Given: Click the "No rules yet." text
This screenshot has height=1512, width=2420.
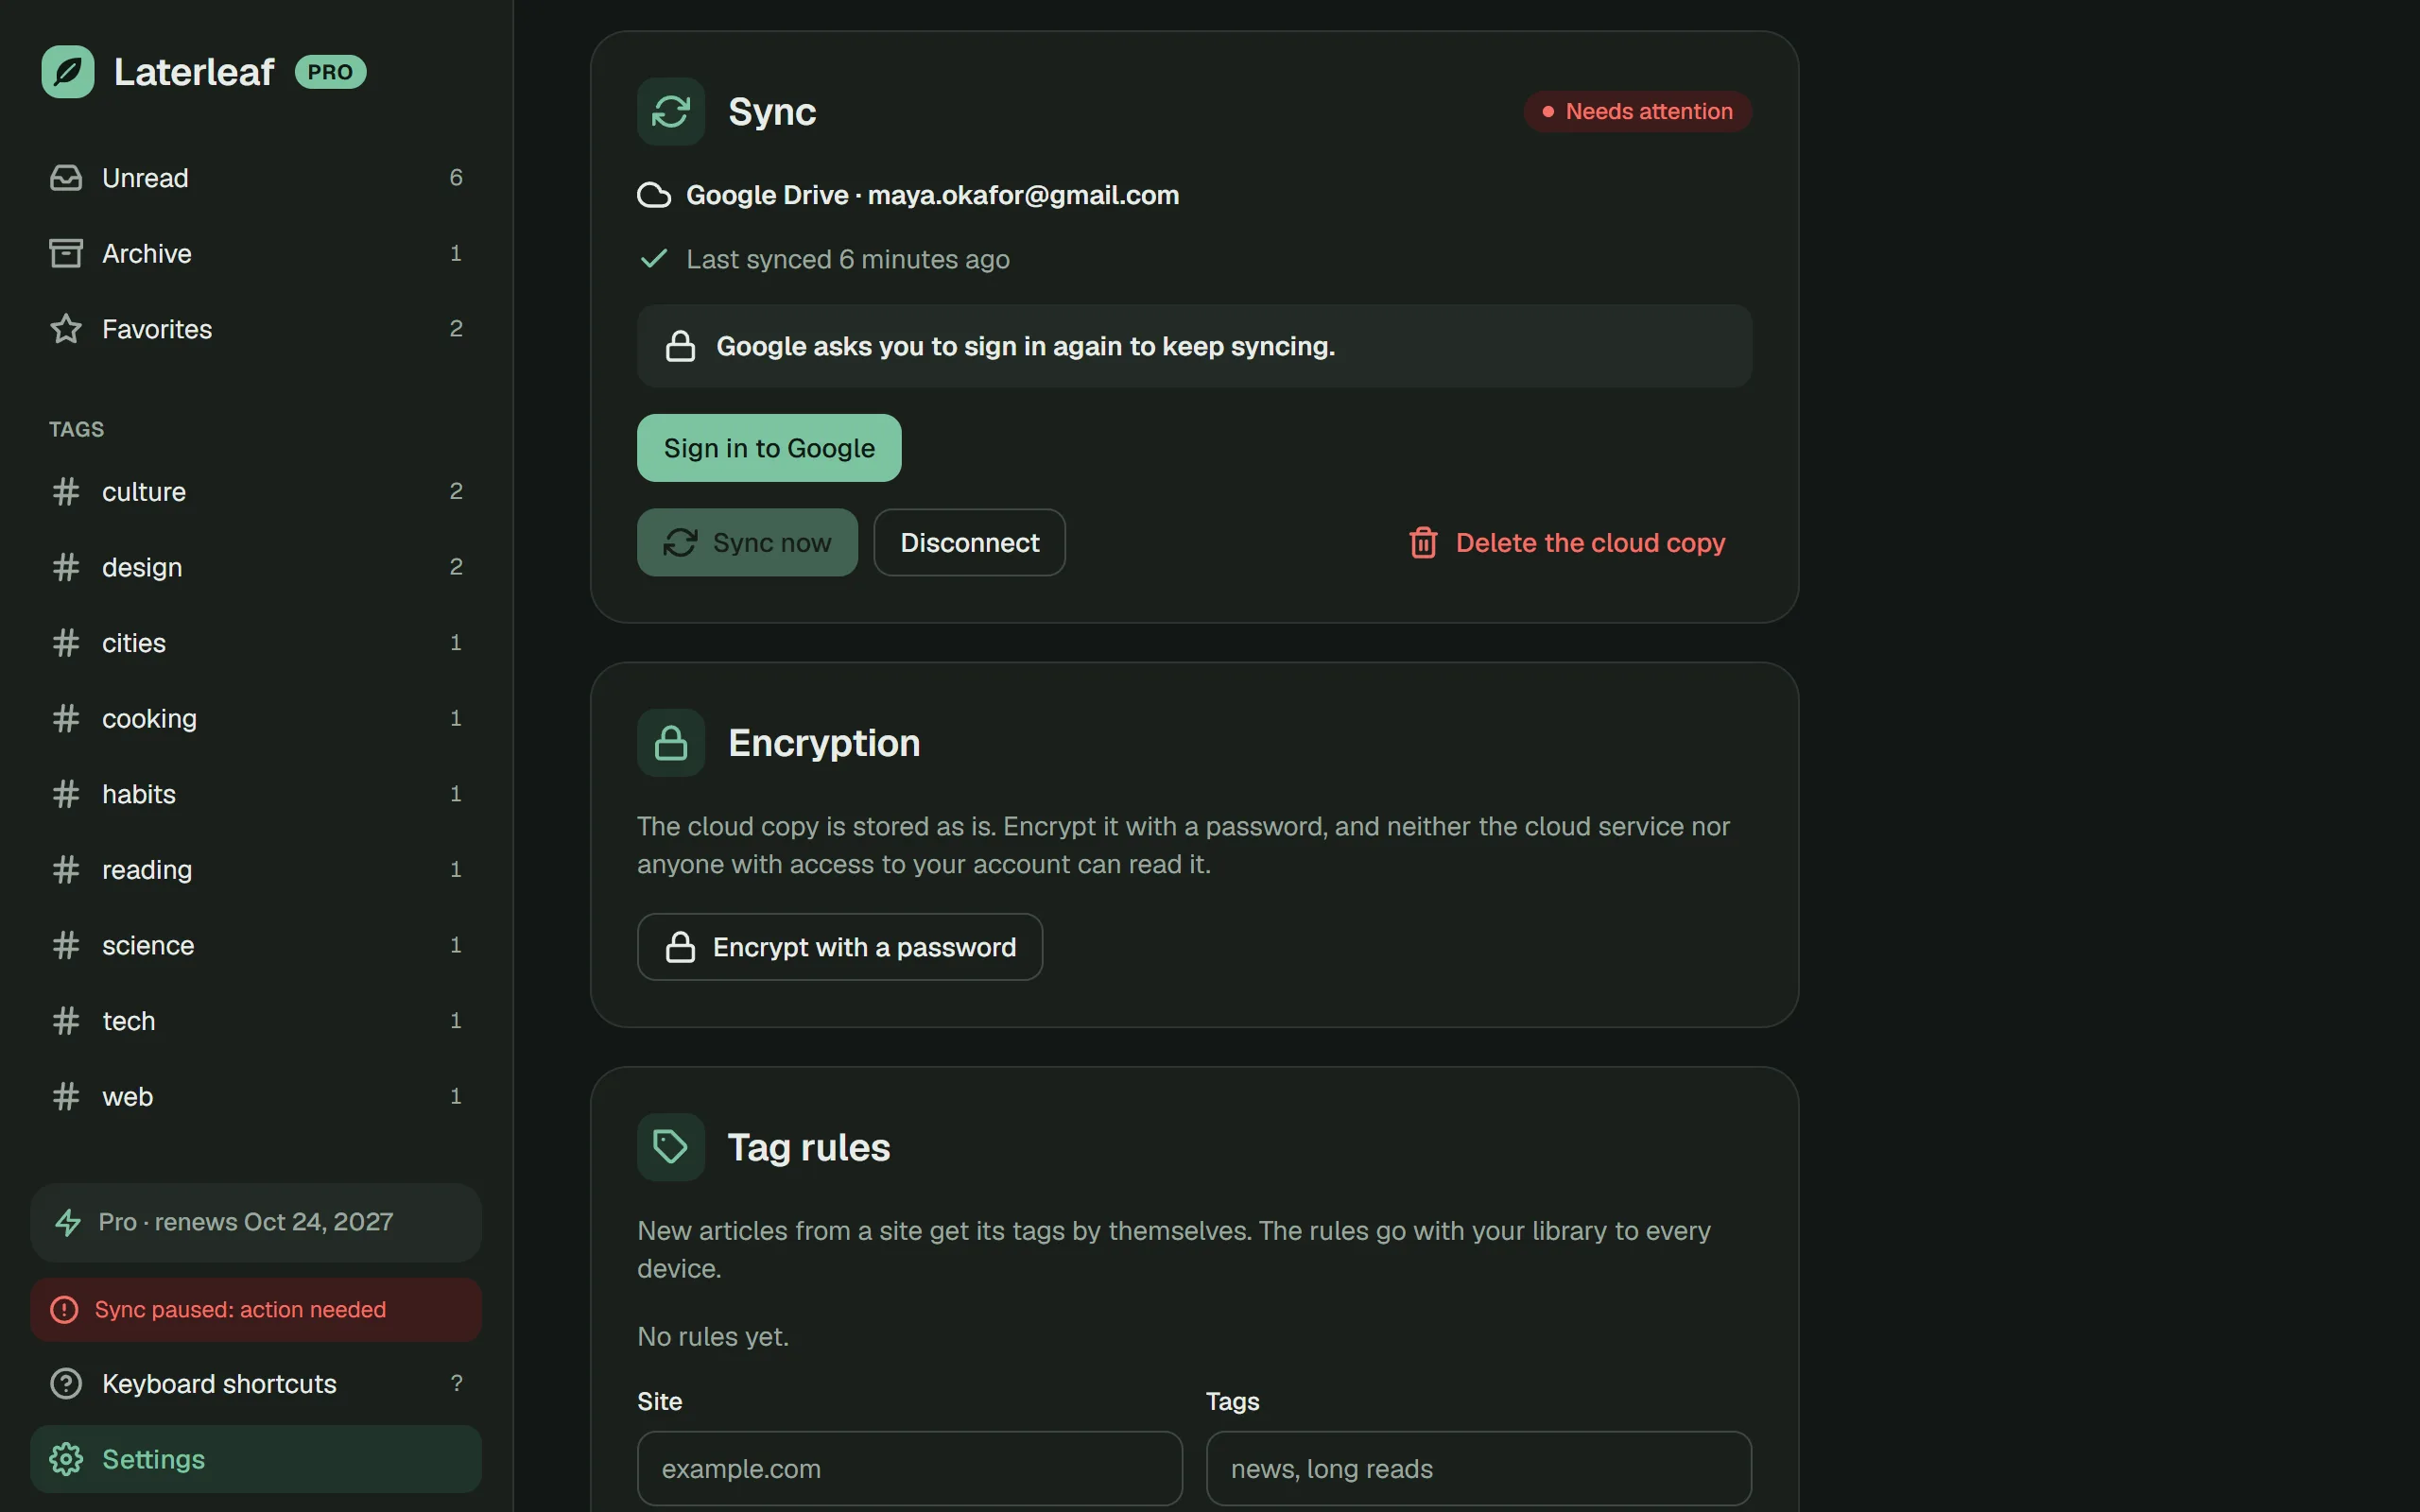Looking at the screenshot, I should 713,1337.
